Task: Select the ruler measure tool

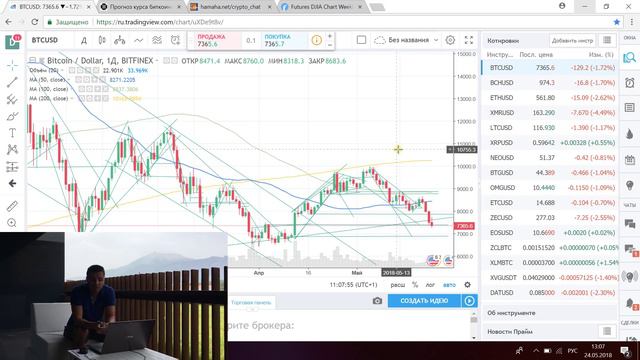Action: pos(12,206)
